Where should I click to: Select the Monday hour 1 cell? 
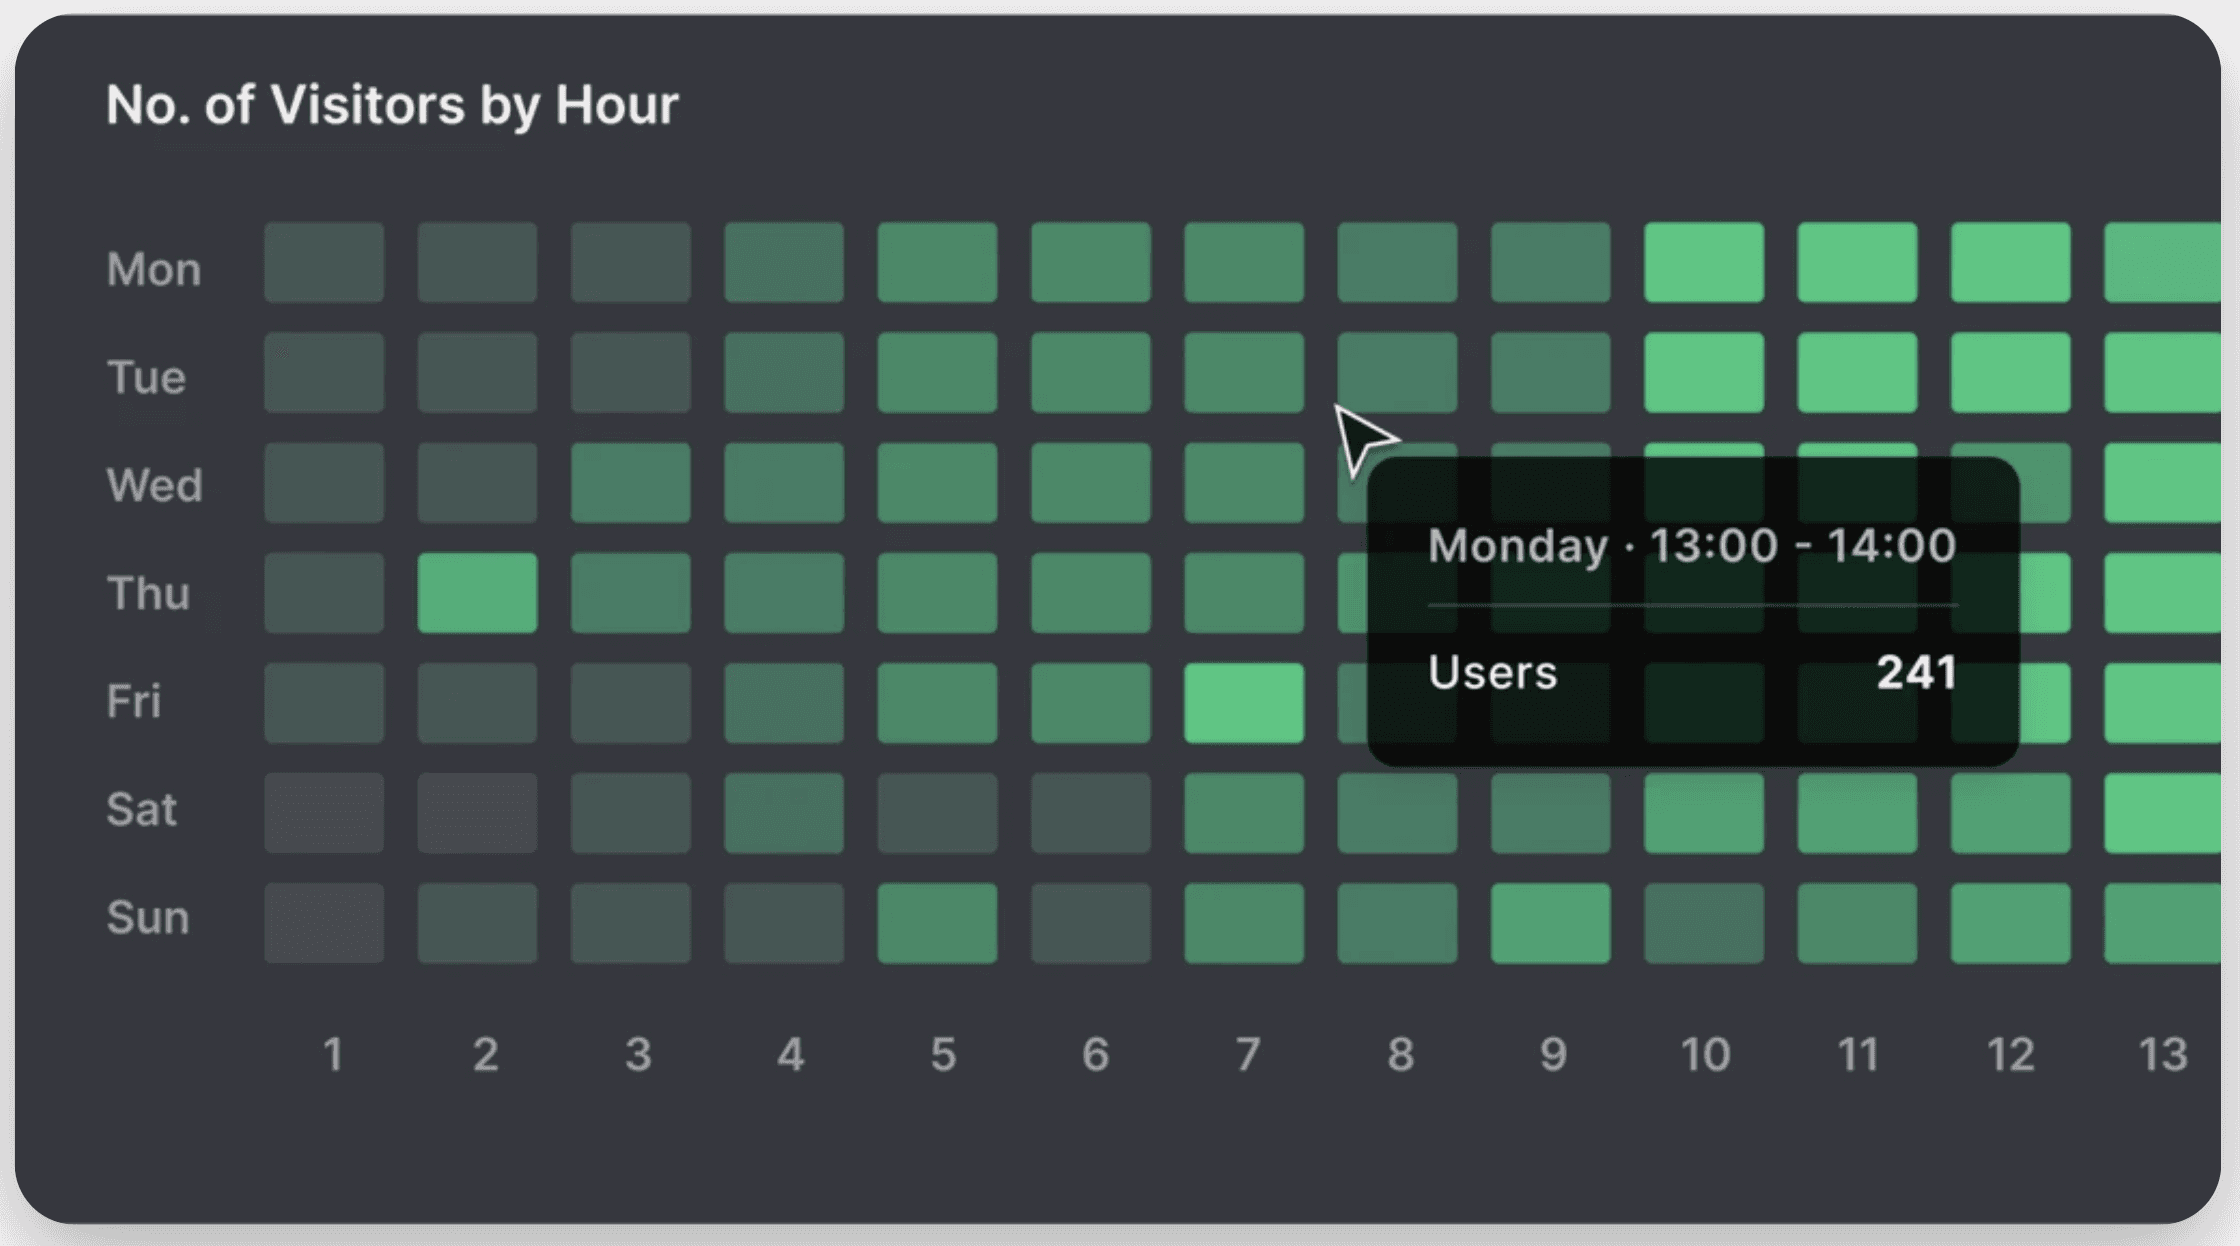(x=324, y=263)
